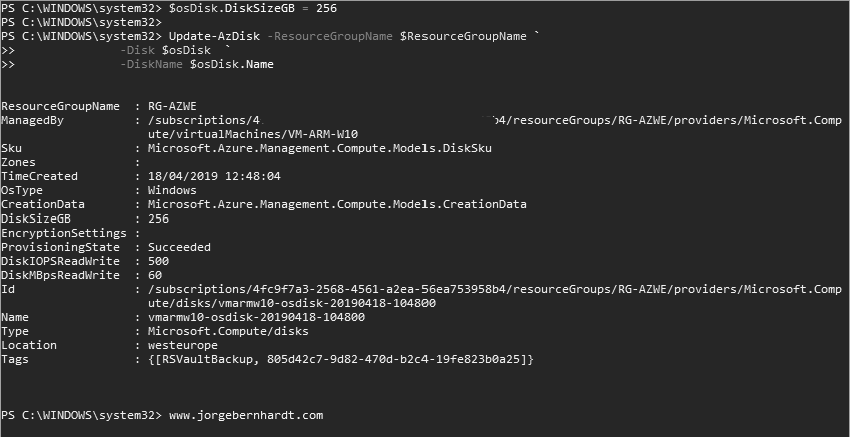The width and height of the screenshot is (850, 437).
Task: Click the Update-AzDisk command name
Action: click(201, 36)
